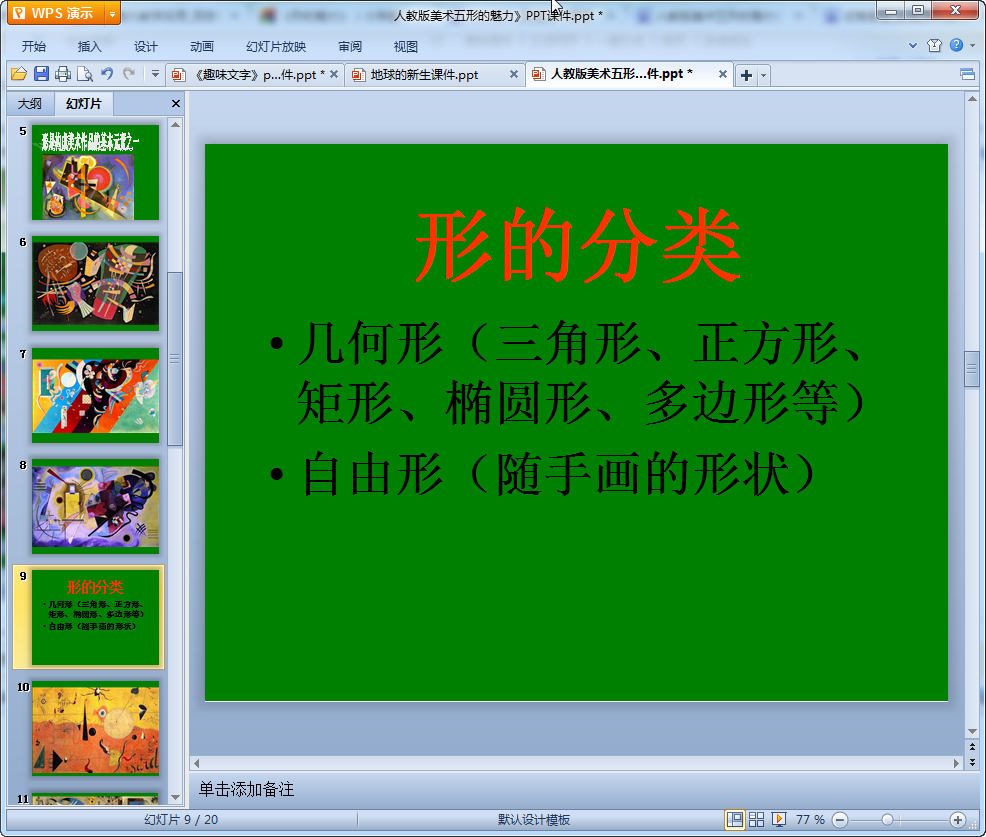The height and width of the screenshot is (837, 986).
Task: Switch to Normal view icon in status bar
Action: click(x=734, y=819)
